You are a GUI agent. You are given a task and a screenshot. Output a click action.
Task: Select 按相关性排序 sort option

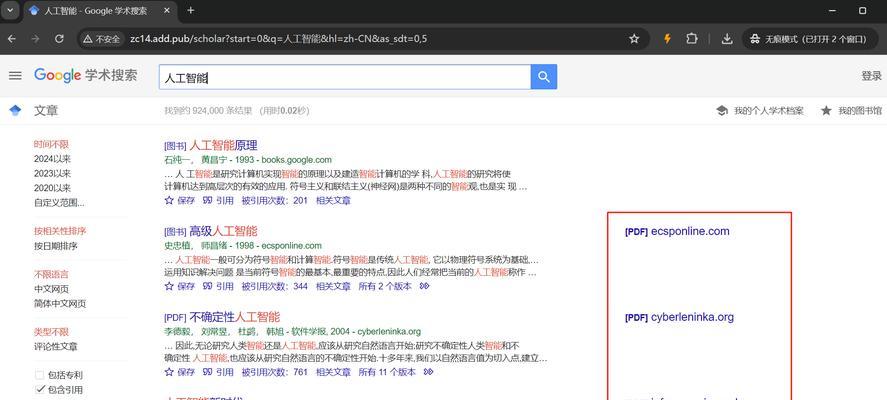pos(60,231)
